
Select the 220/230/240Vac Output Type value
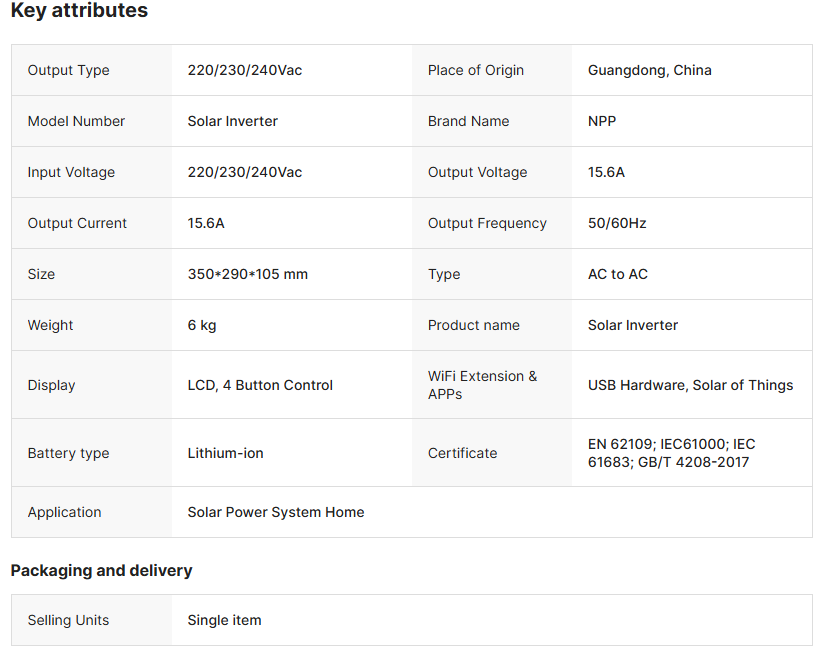(245, 70)
